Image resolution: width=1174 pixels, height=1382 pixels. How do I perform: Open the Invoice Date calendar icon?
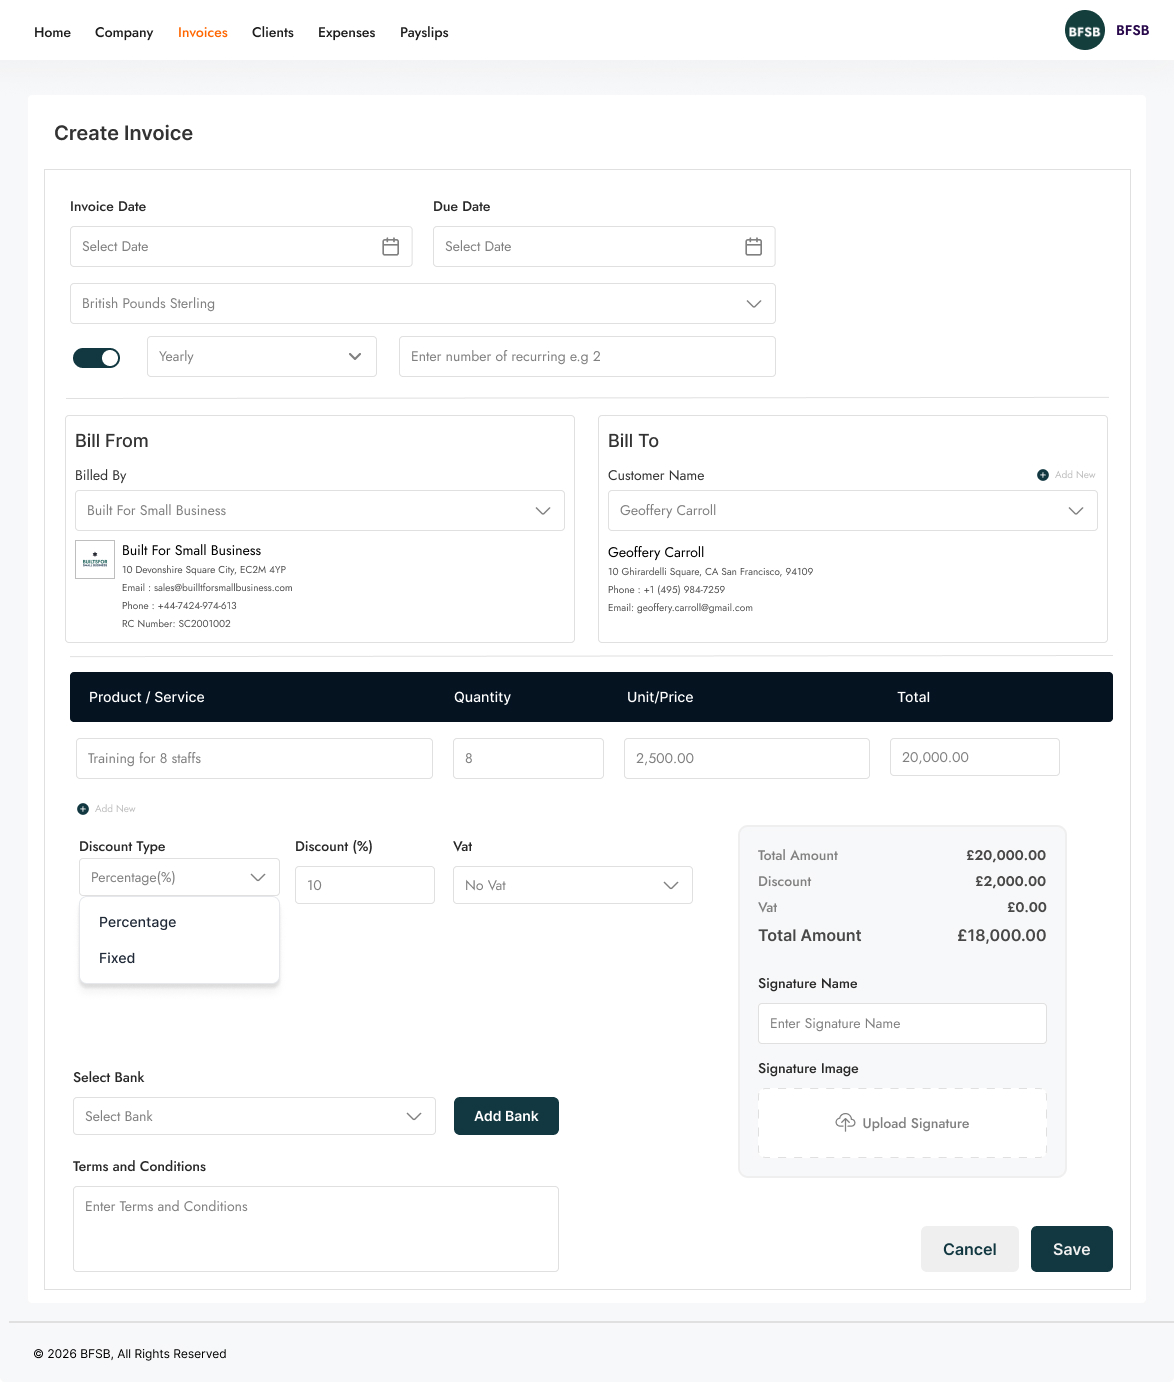391,247
